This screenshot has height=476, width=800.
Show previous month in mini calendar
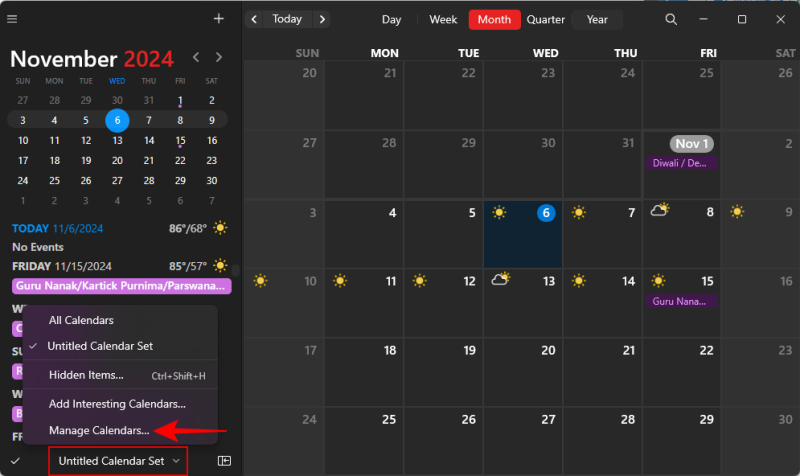tap(197, 58)
